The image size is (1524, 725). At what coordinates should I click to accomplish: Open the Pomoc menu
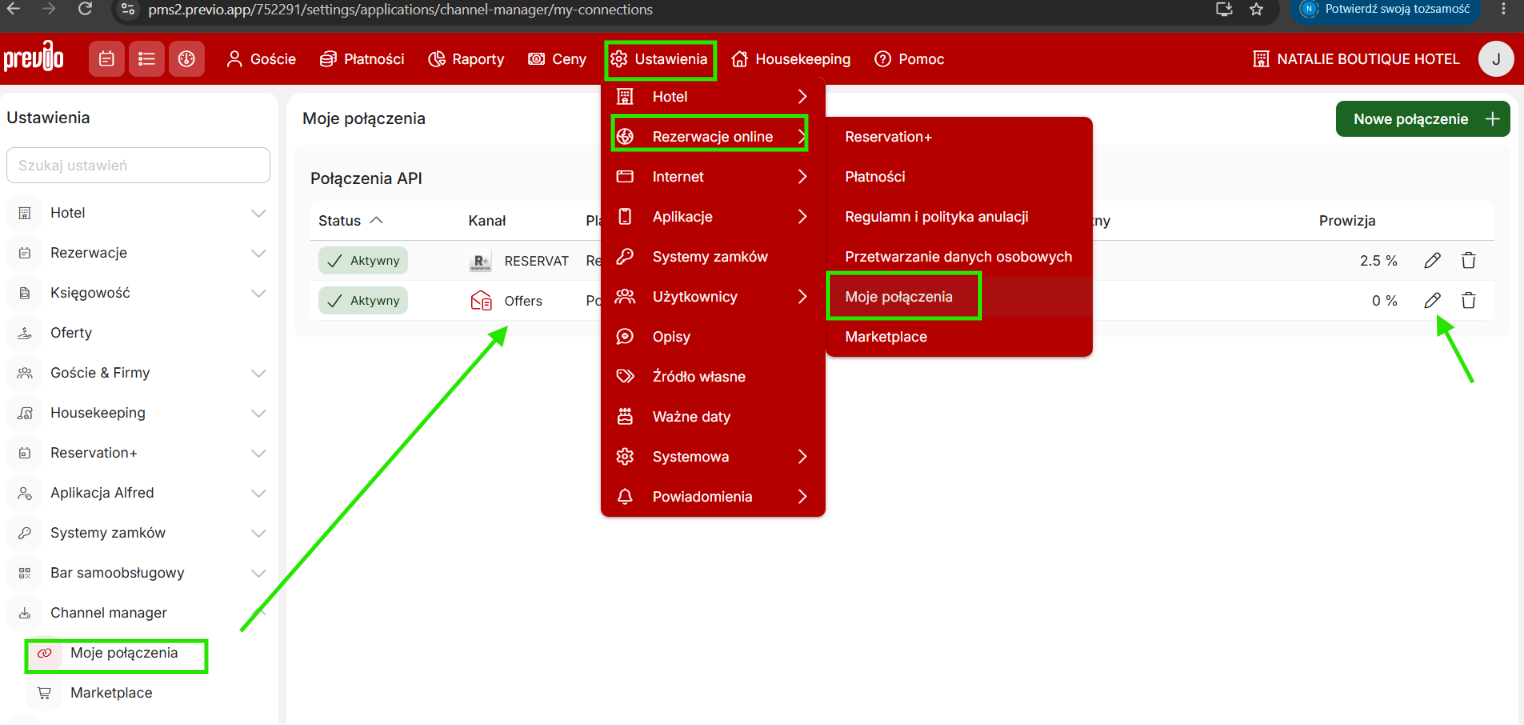pyautogui.click(x=909, y=59)
